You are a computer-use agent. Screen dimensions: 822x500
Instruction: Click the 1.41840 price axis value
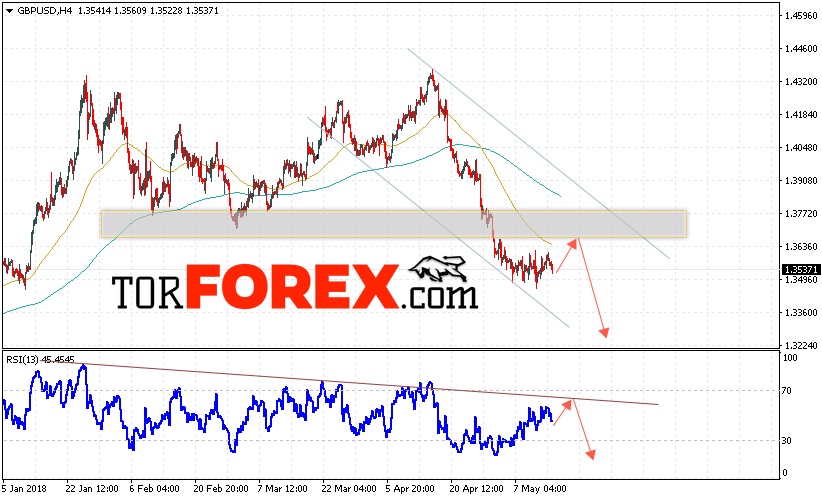point(801,115)
